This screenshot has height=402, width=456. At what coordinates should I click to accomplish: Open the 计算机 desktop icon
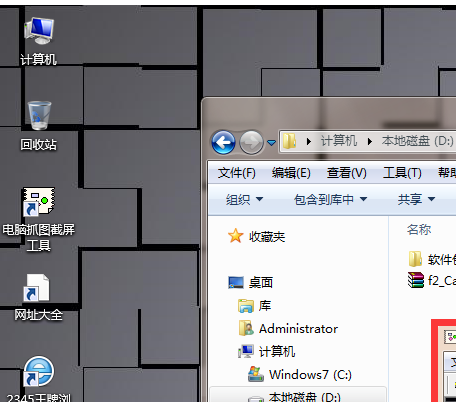tap(39, 31)
